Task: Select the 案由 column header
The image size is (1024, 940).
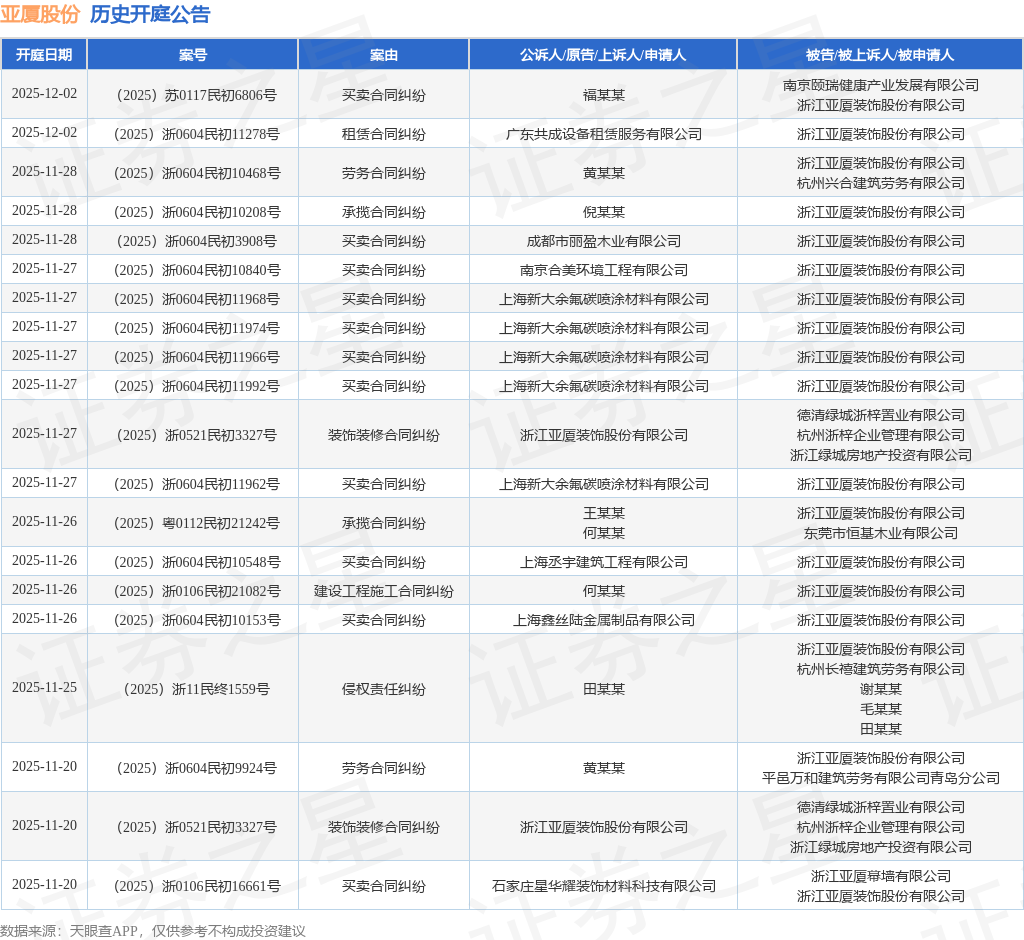Action: coord(383,55)
